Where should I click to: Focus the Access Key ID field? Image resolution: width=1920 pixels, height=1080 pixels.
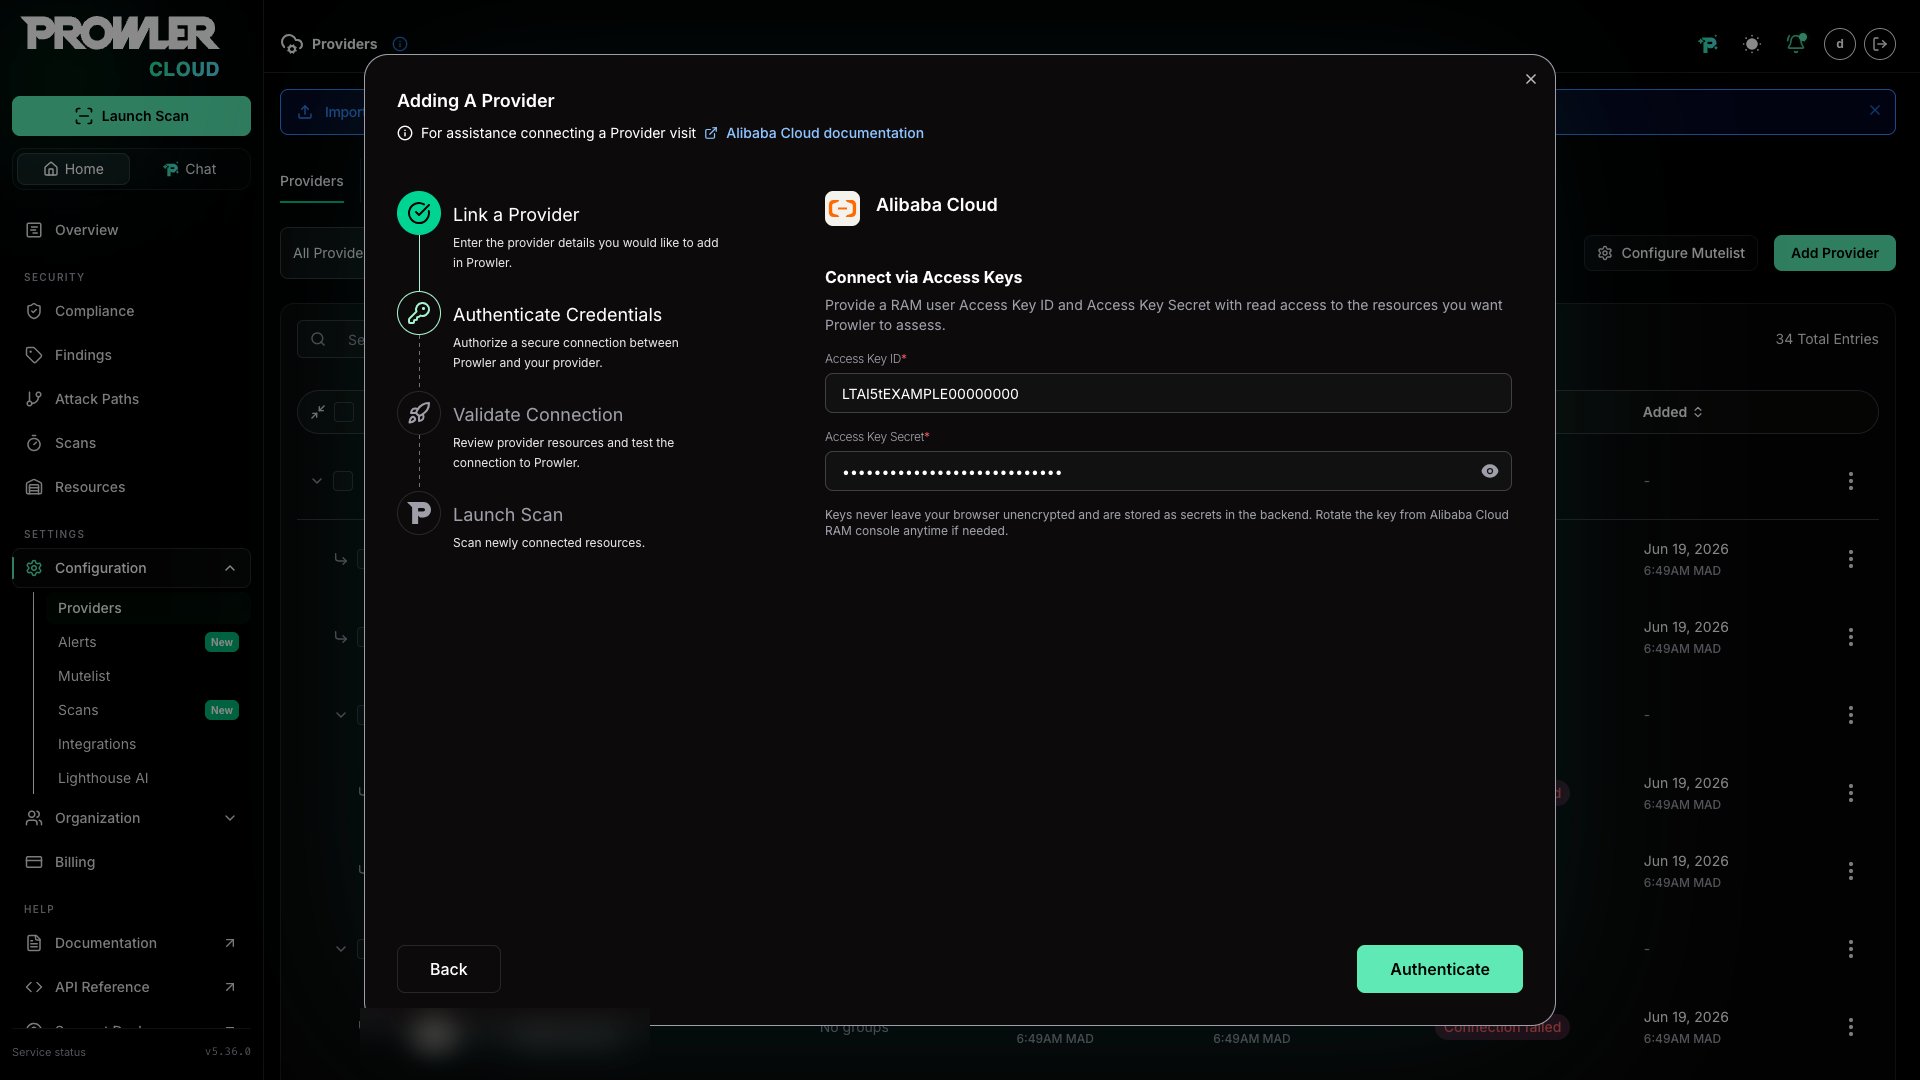point(1167,393)
